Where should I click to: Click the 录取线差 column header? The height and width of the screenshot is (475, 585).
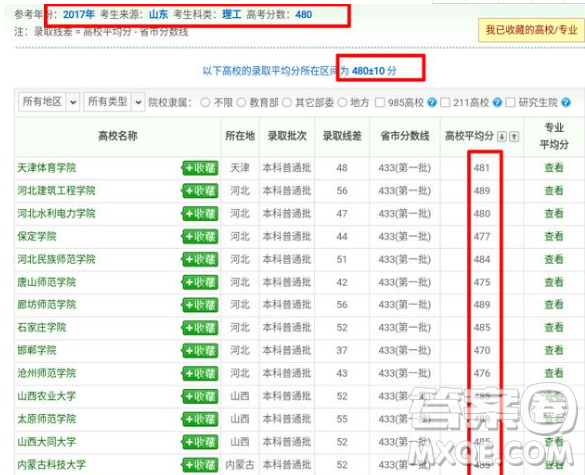pos(342,136)
